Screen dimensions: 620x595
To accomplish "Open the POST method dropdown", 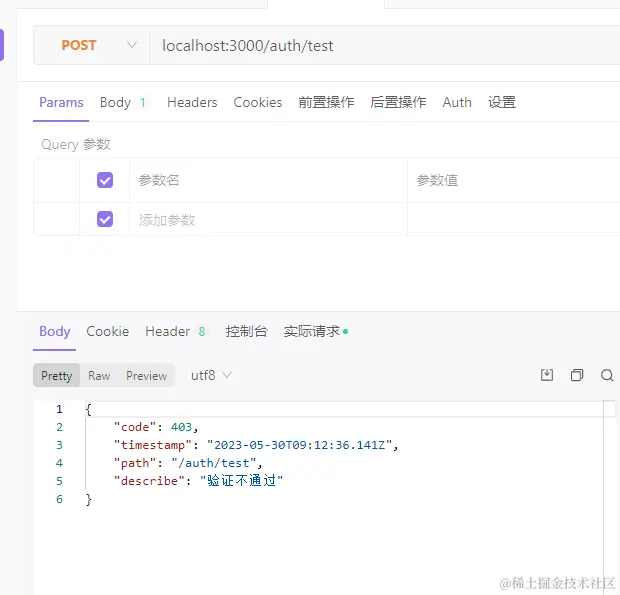I will (92, 45).
